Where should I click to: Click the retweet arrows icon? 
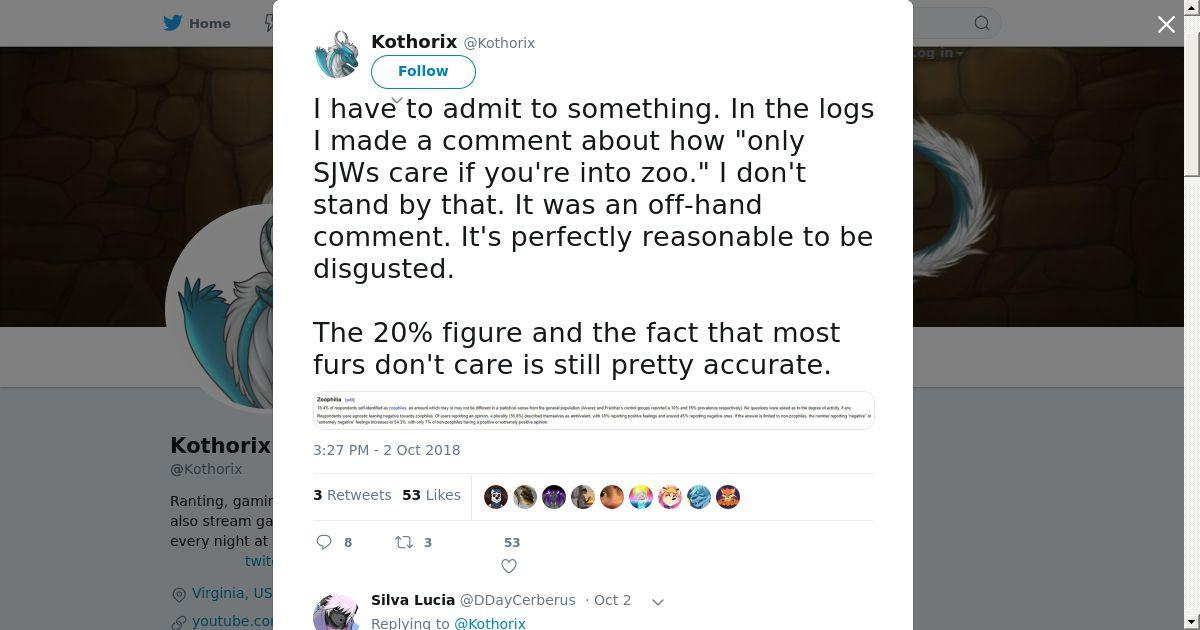click(x=404, y=542)
